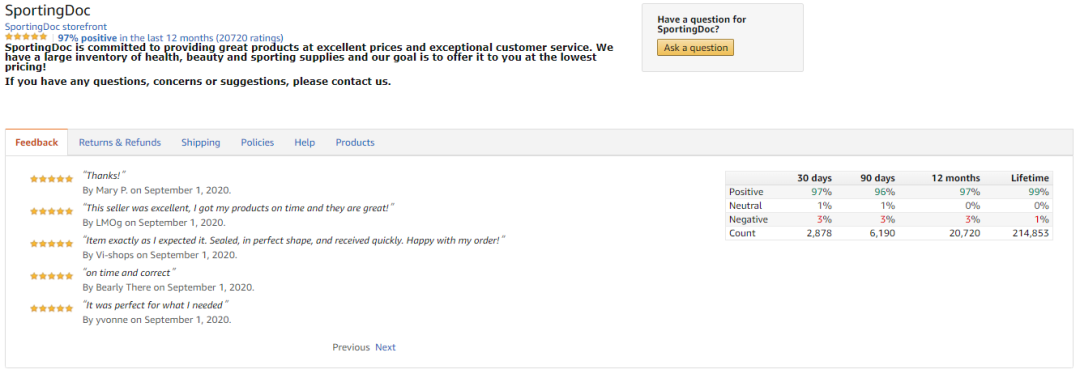Image resolution: width=1080 pixels, height=378 pixels.
Task: Click the Lifetime column header
Action: (1030, 178)
